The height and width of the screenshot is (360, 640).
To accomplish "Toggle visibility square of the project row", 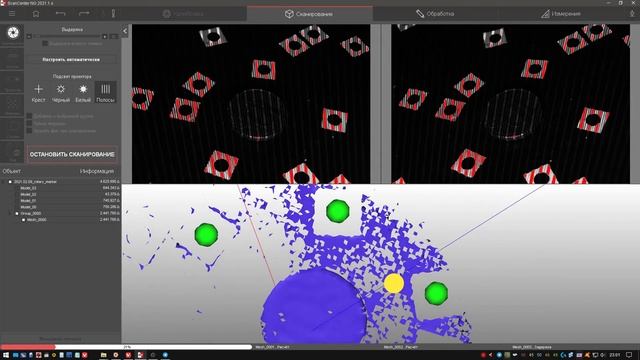I will pyautogui.click(x=10, y=182).
